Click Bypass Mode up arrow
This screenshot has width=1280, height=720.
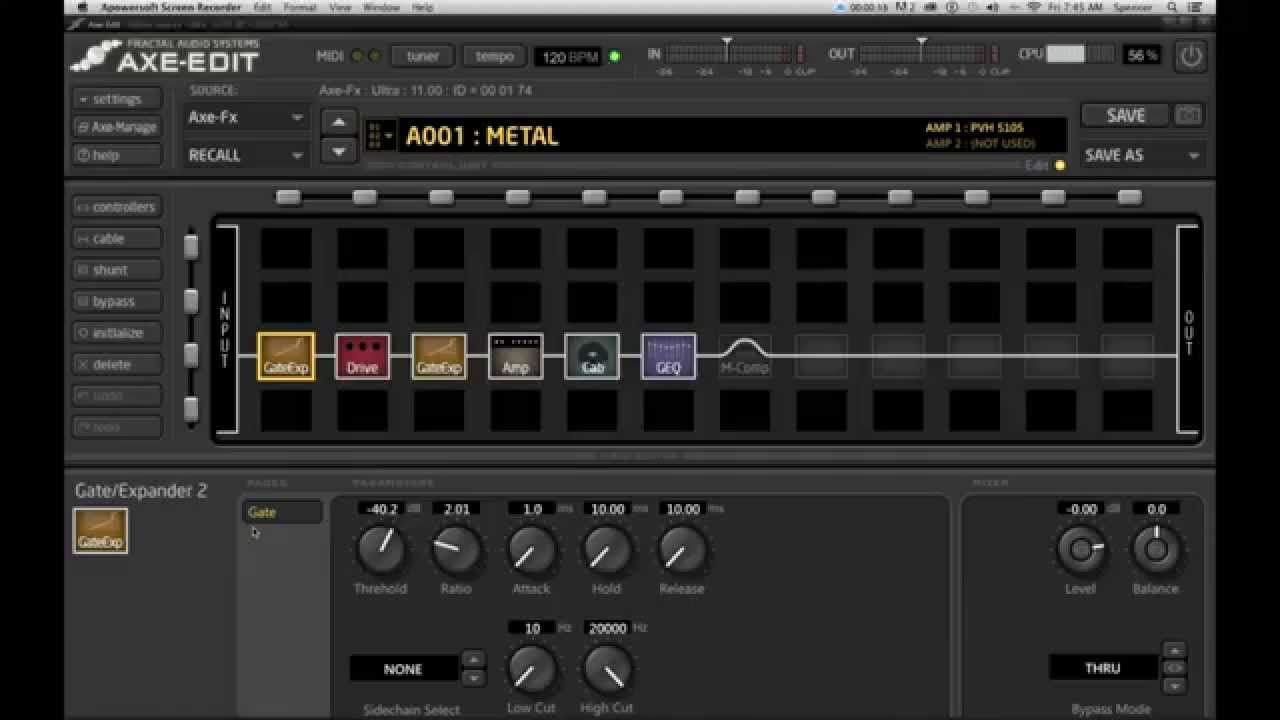pyautogui.click(x=1174, y=650)
